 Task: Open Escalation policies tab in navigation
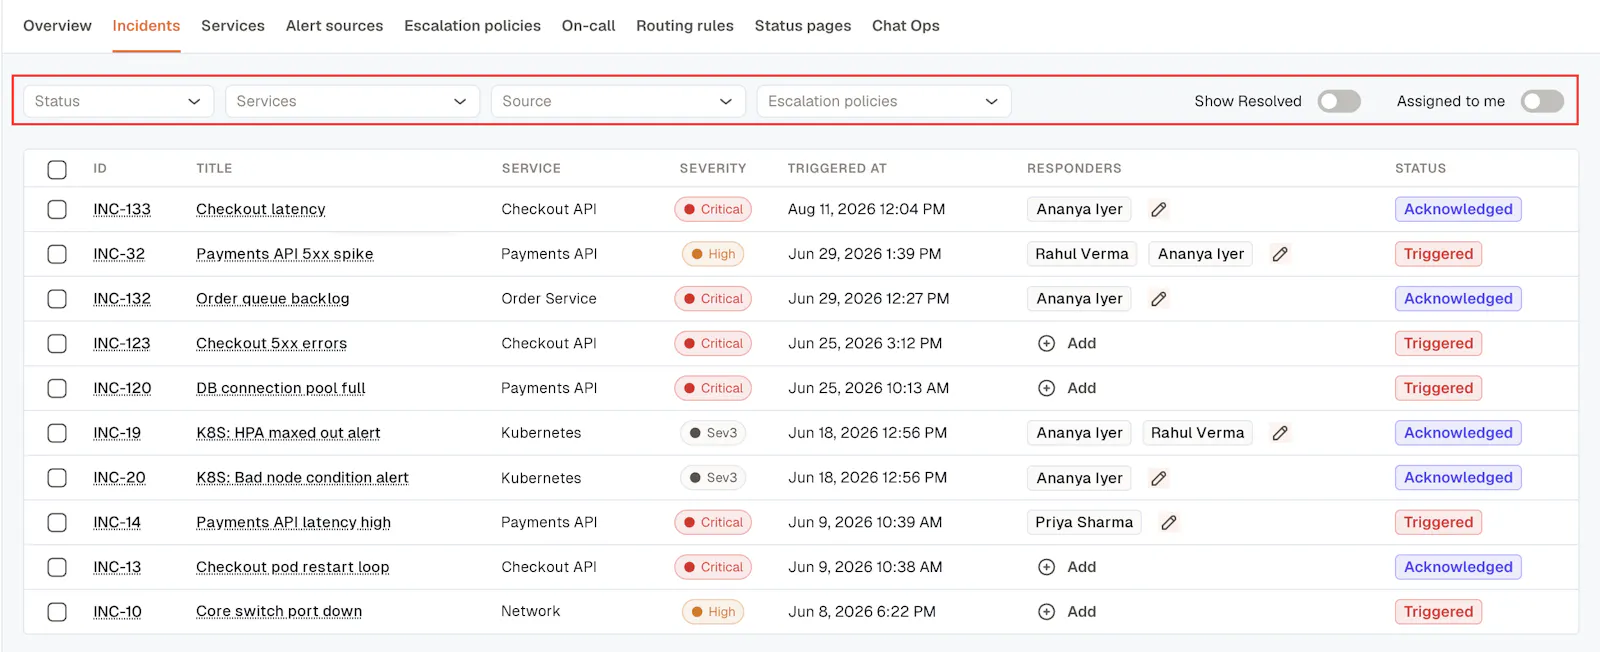tap(472, 26)
